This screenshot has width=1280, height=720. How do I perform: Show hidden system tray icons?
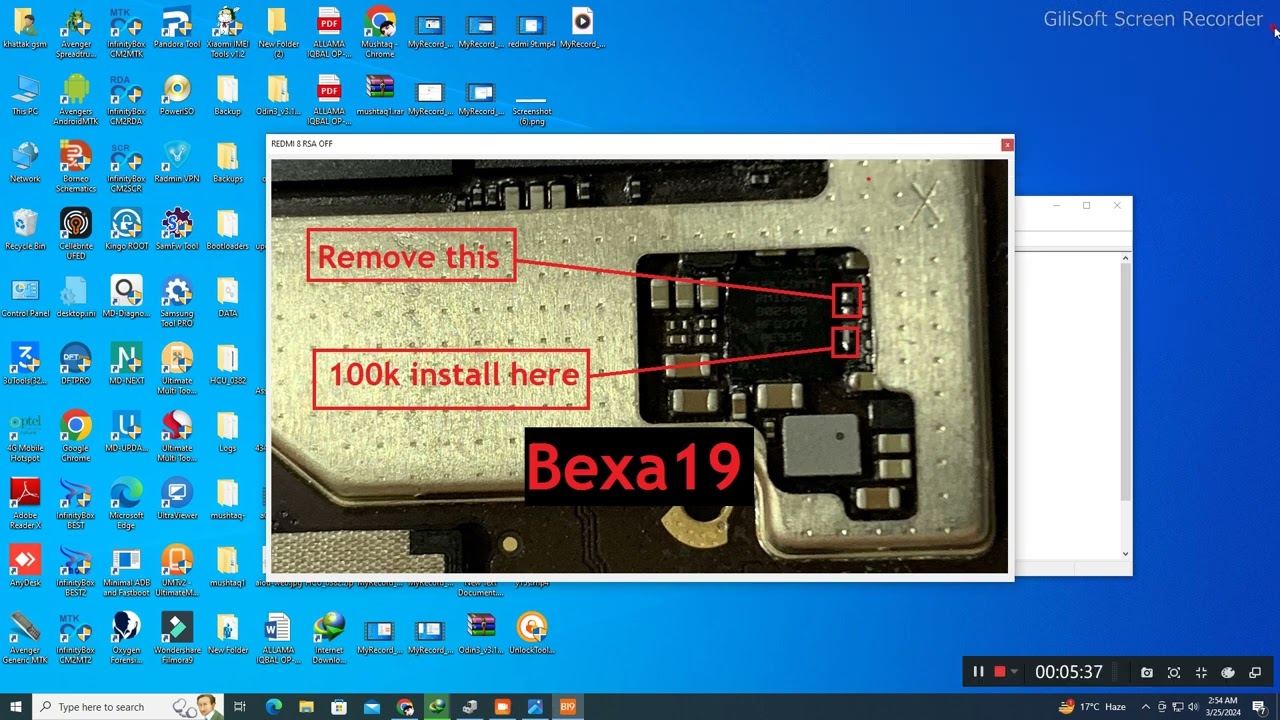click(x=1146, y=707)
